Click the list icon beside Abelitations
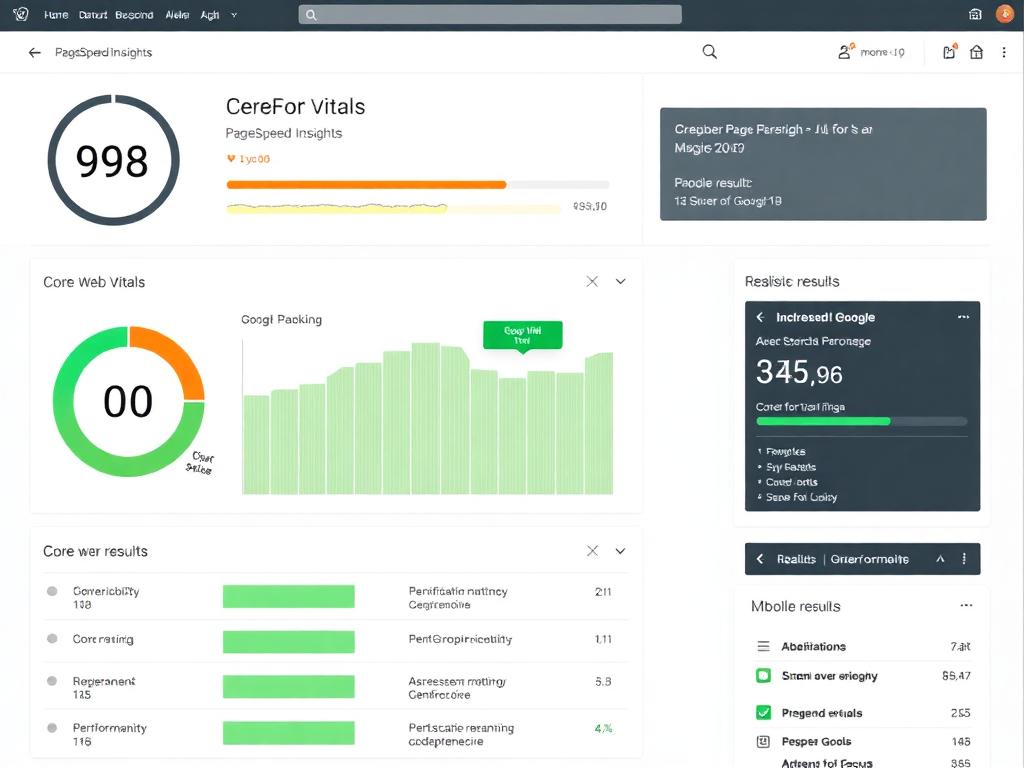The image size is (1024, 768). pyautogui.click(x=763, y=646)
